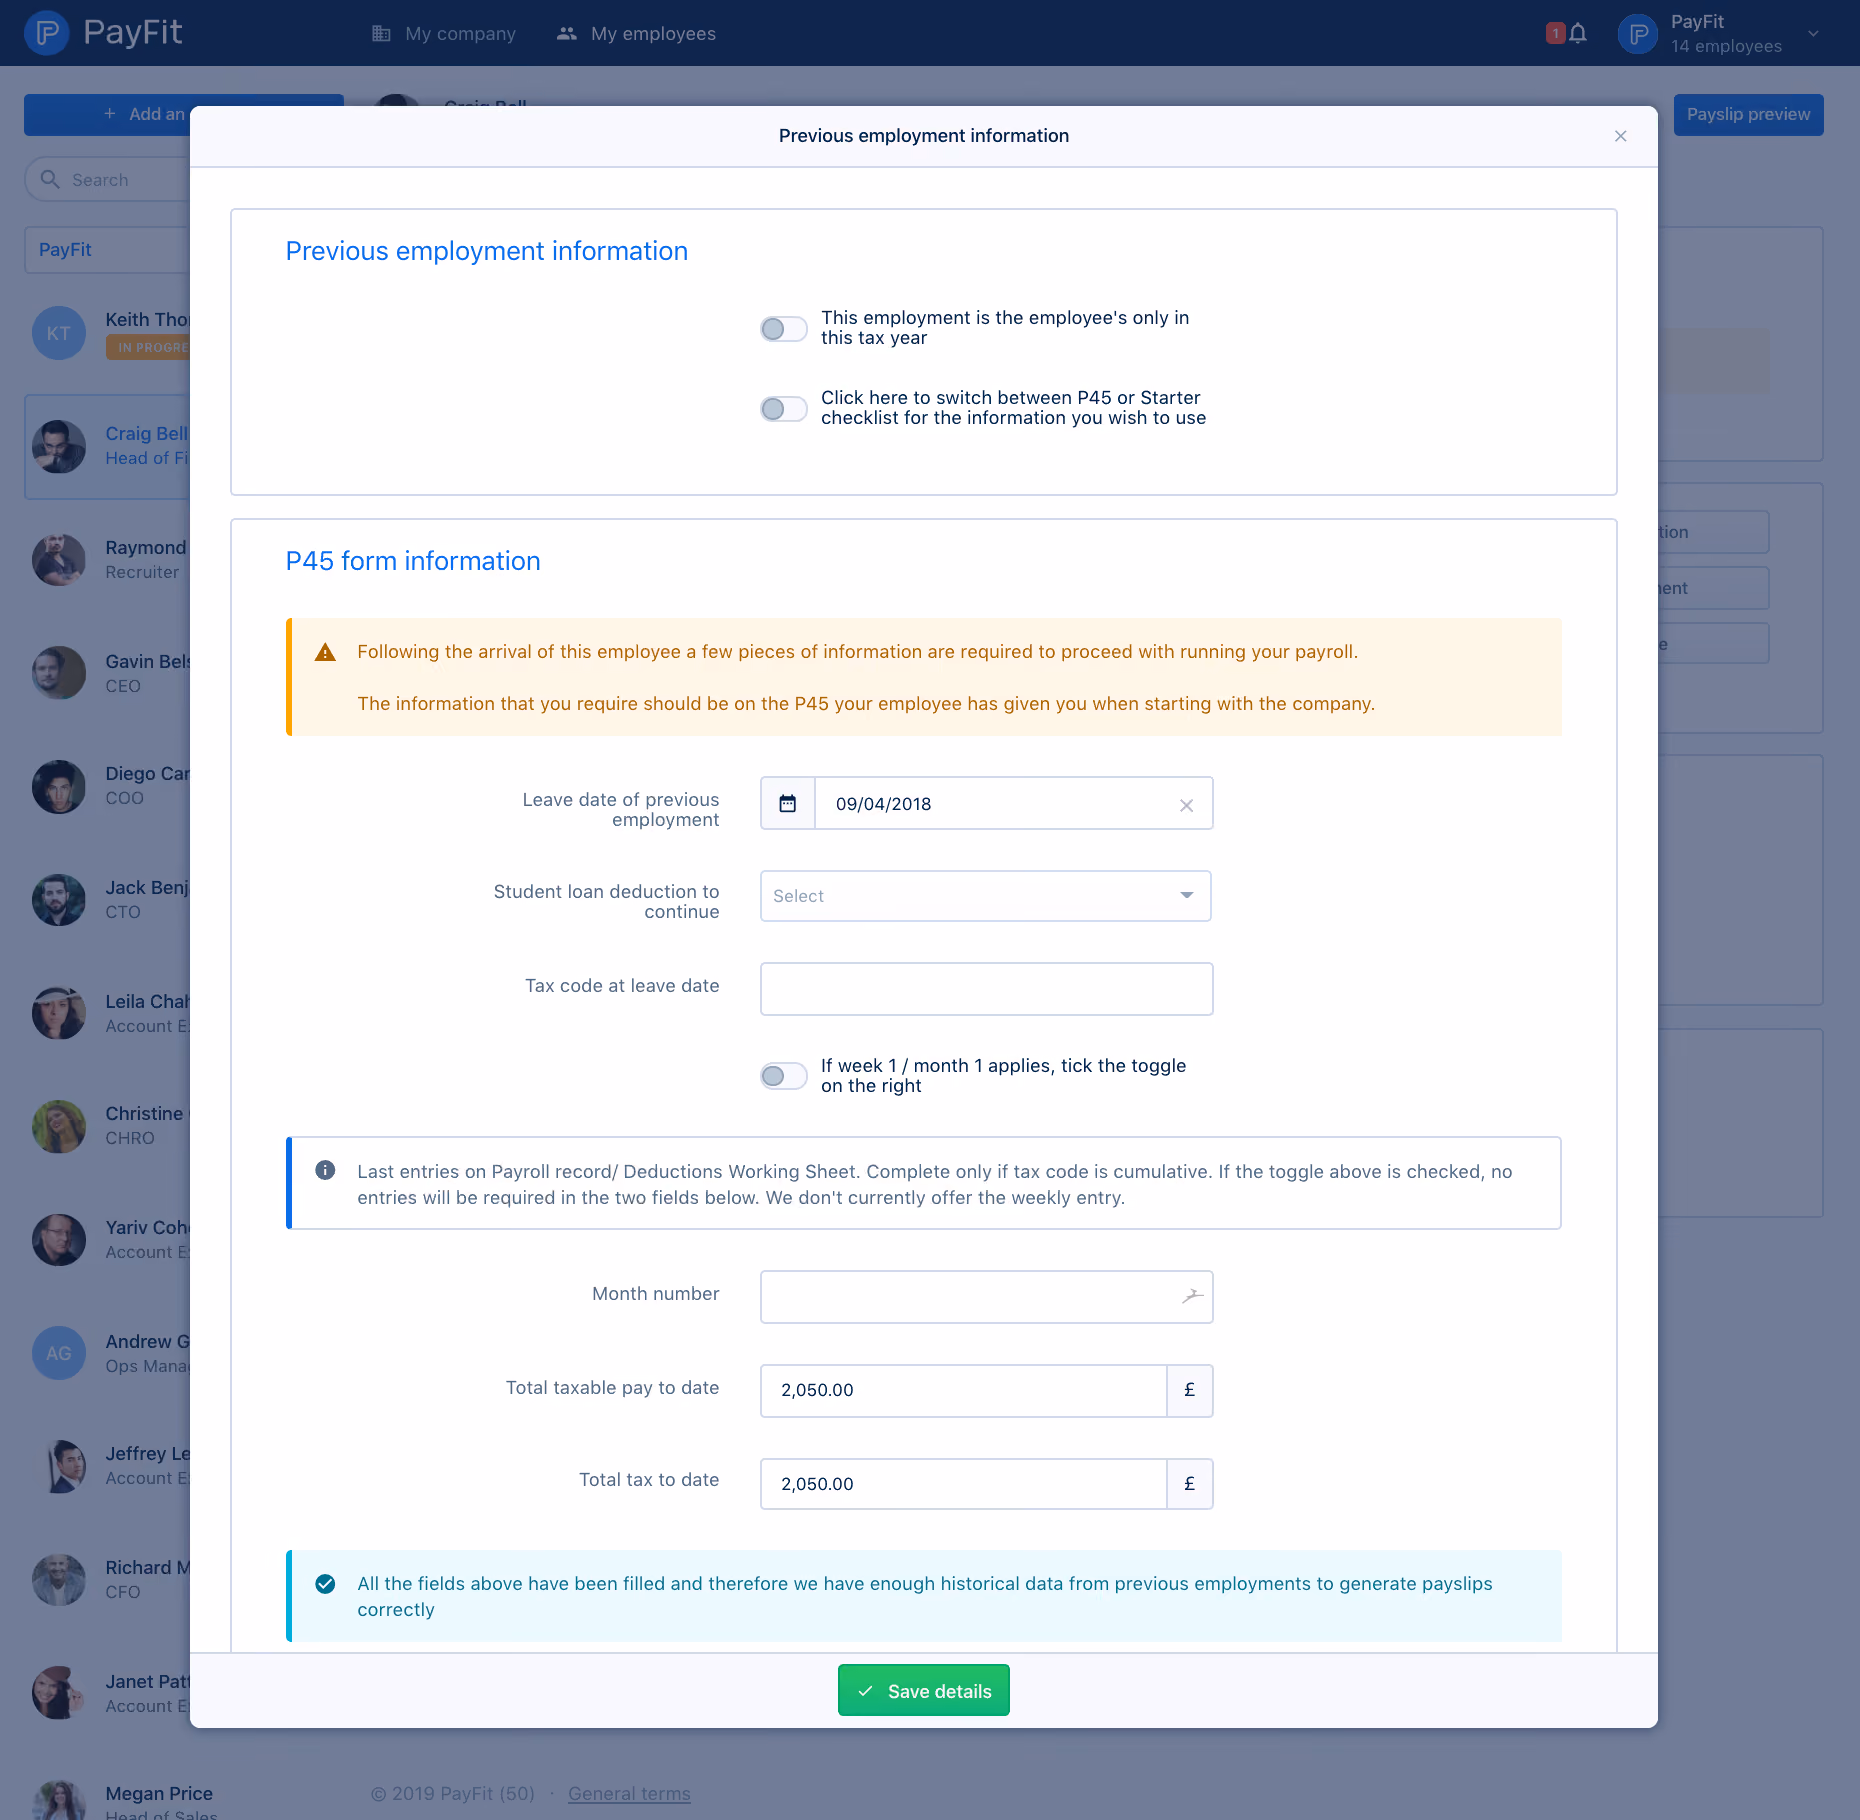Close the Previous employment information dialog

[1621, 136]
